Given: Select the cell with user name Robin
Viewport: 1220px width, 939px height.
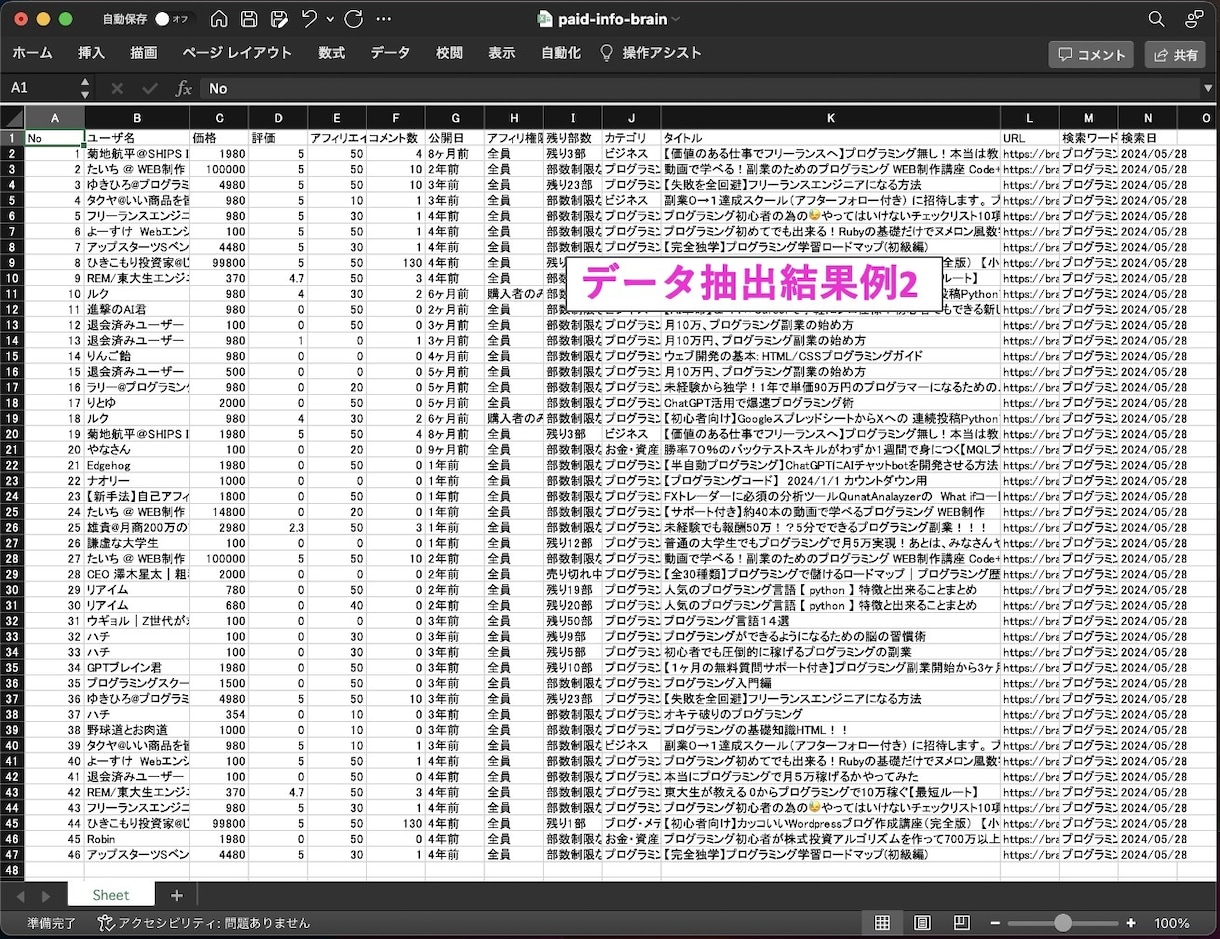Looking at the screenshot, I should coord(137,839).
